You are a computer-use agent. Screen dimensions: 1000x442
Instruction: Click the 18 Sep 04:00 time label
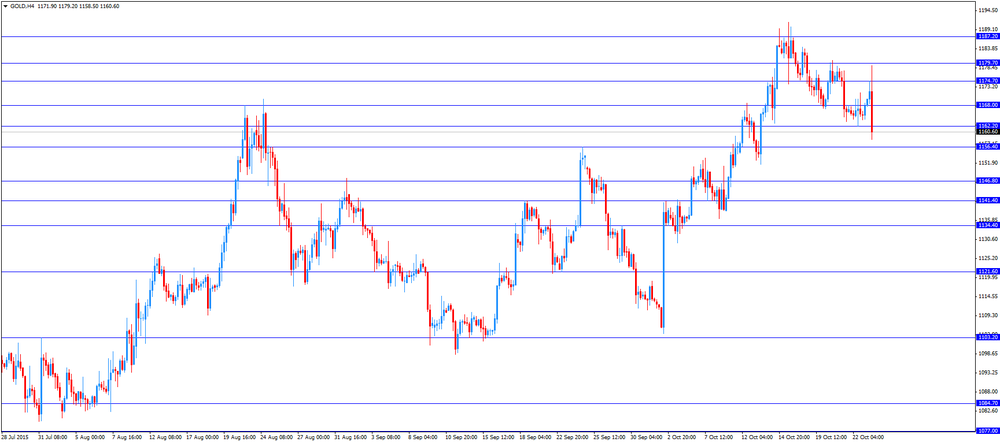536,438
